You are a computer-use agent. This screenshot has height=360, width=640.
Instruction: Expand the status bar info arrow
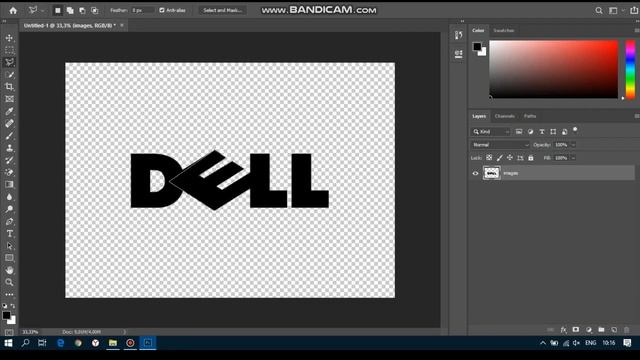pos(124,332)
